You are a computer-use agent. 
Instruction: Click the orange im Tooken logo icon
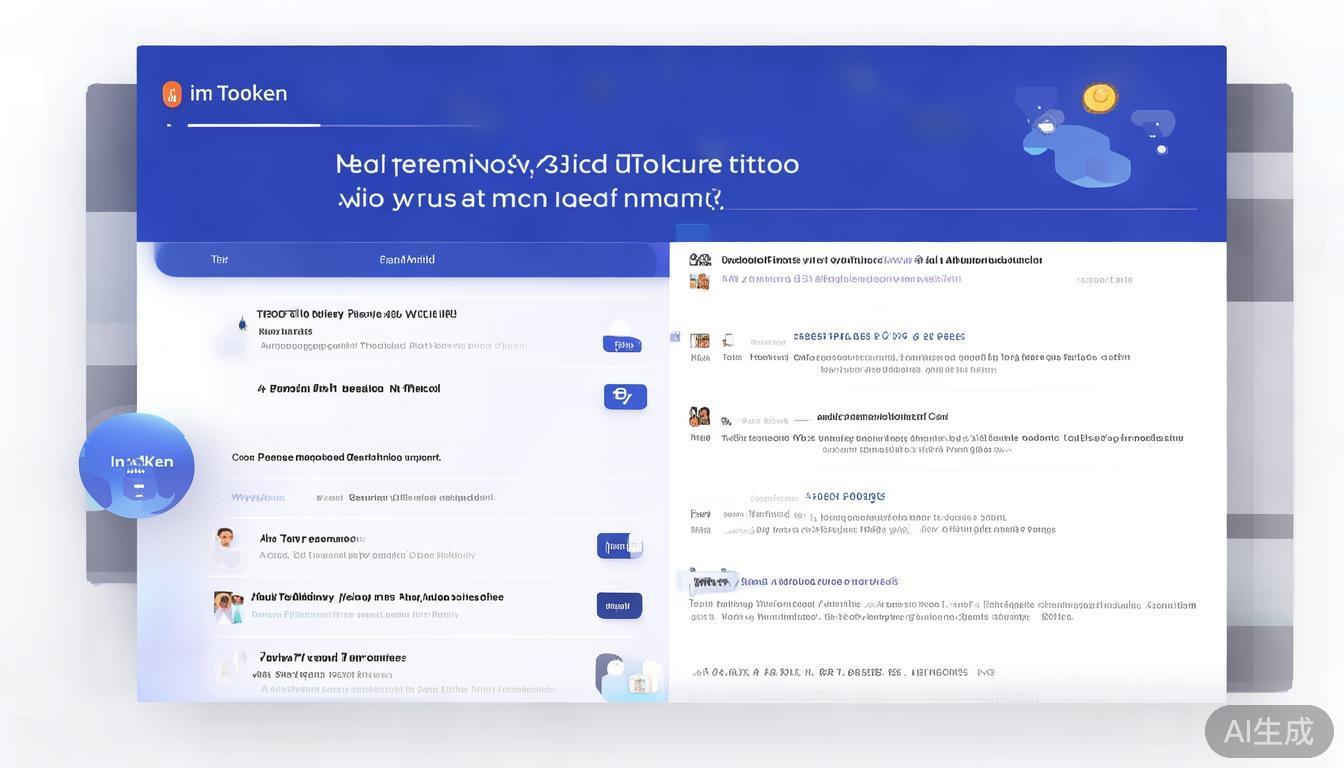click(172, 94)
